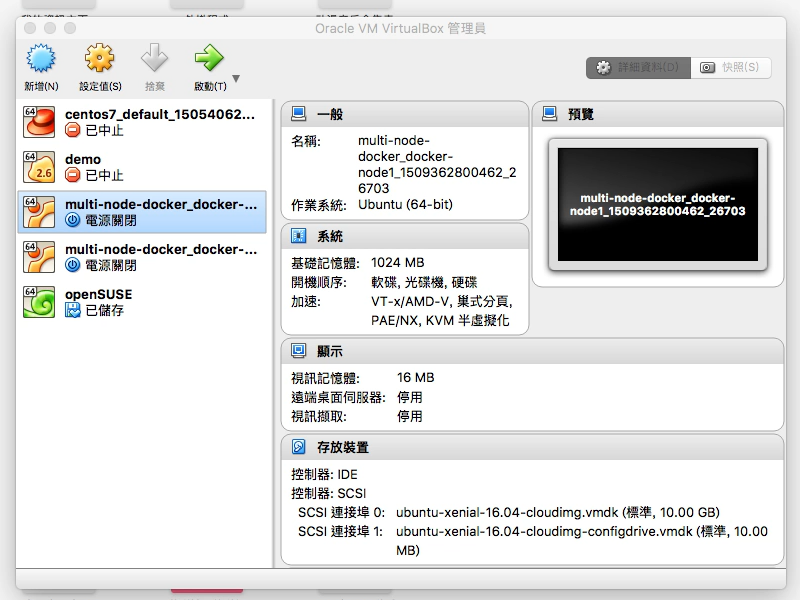
Task: Select the demo VM 2.6 Linux icon
Action: tap(39, 167)
